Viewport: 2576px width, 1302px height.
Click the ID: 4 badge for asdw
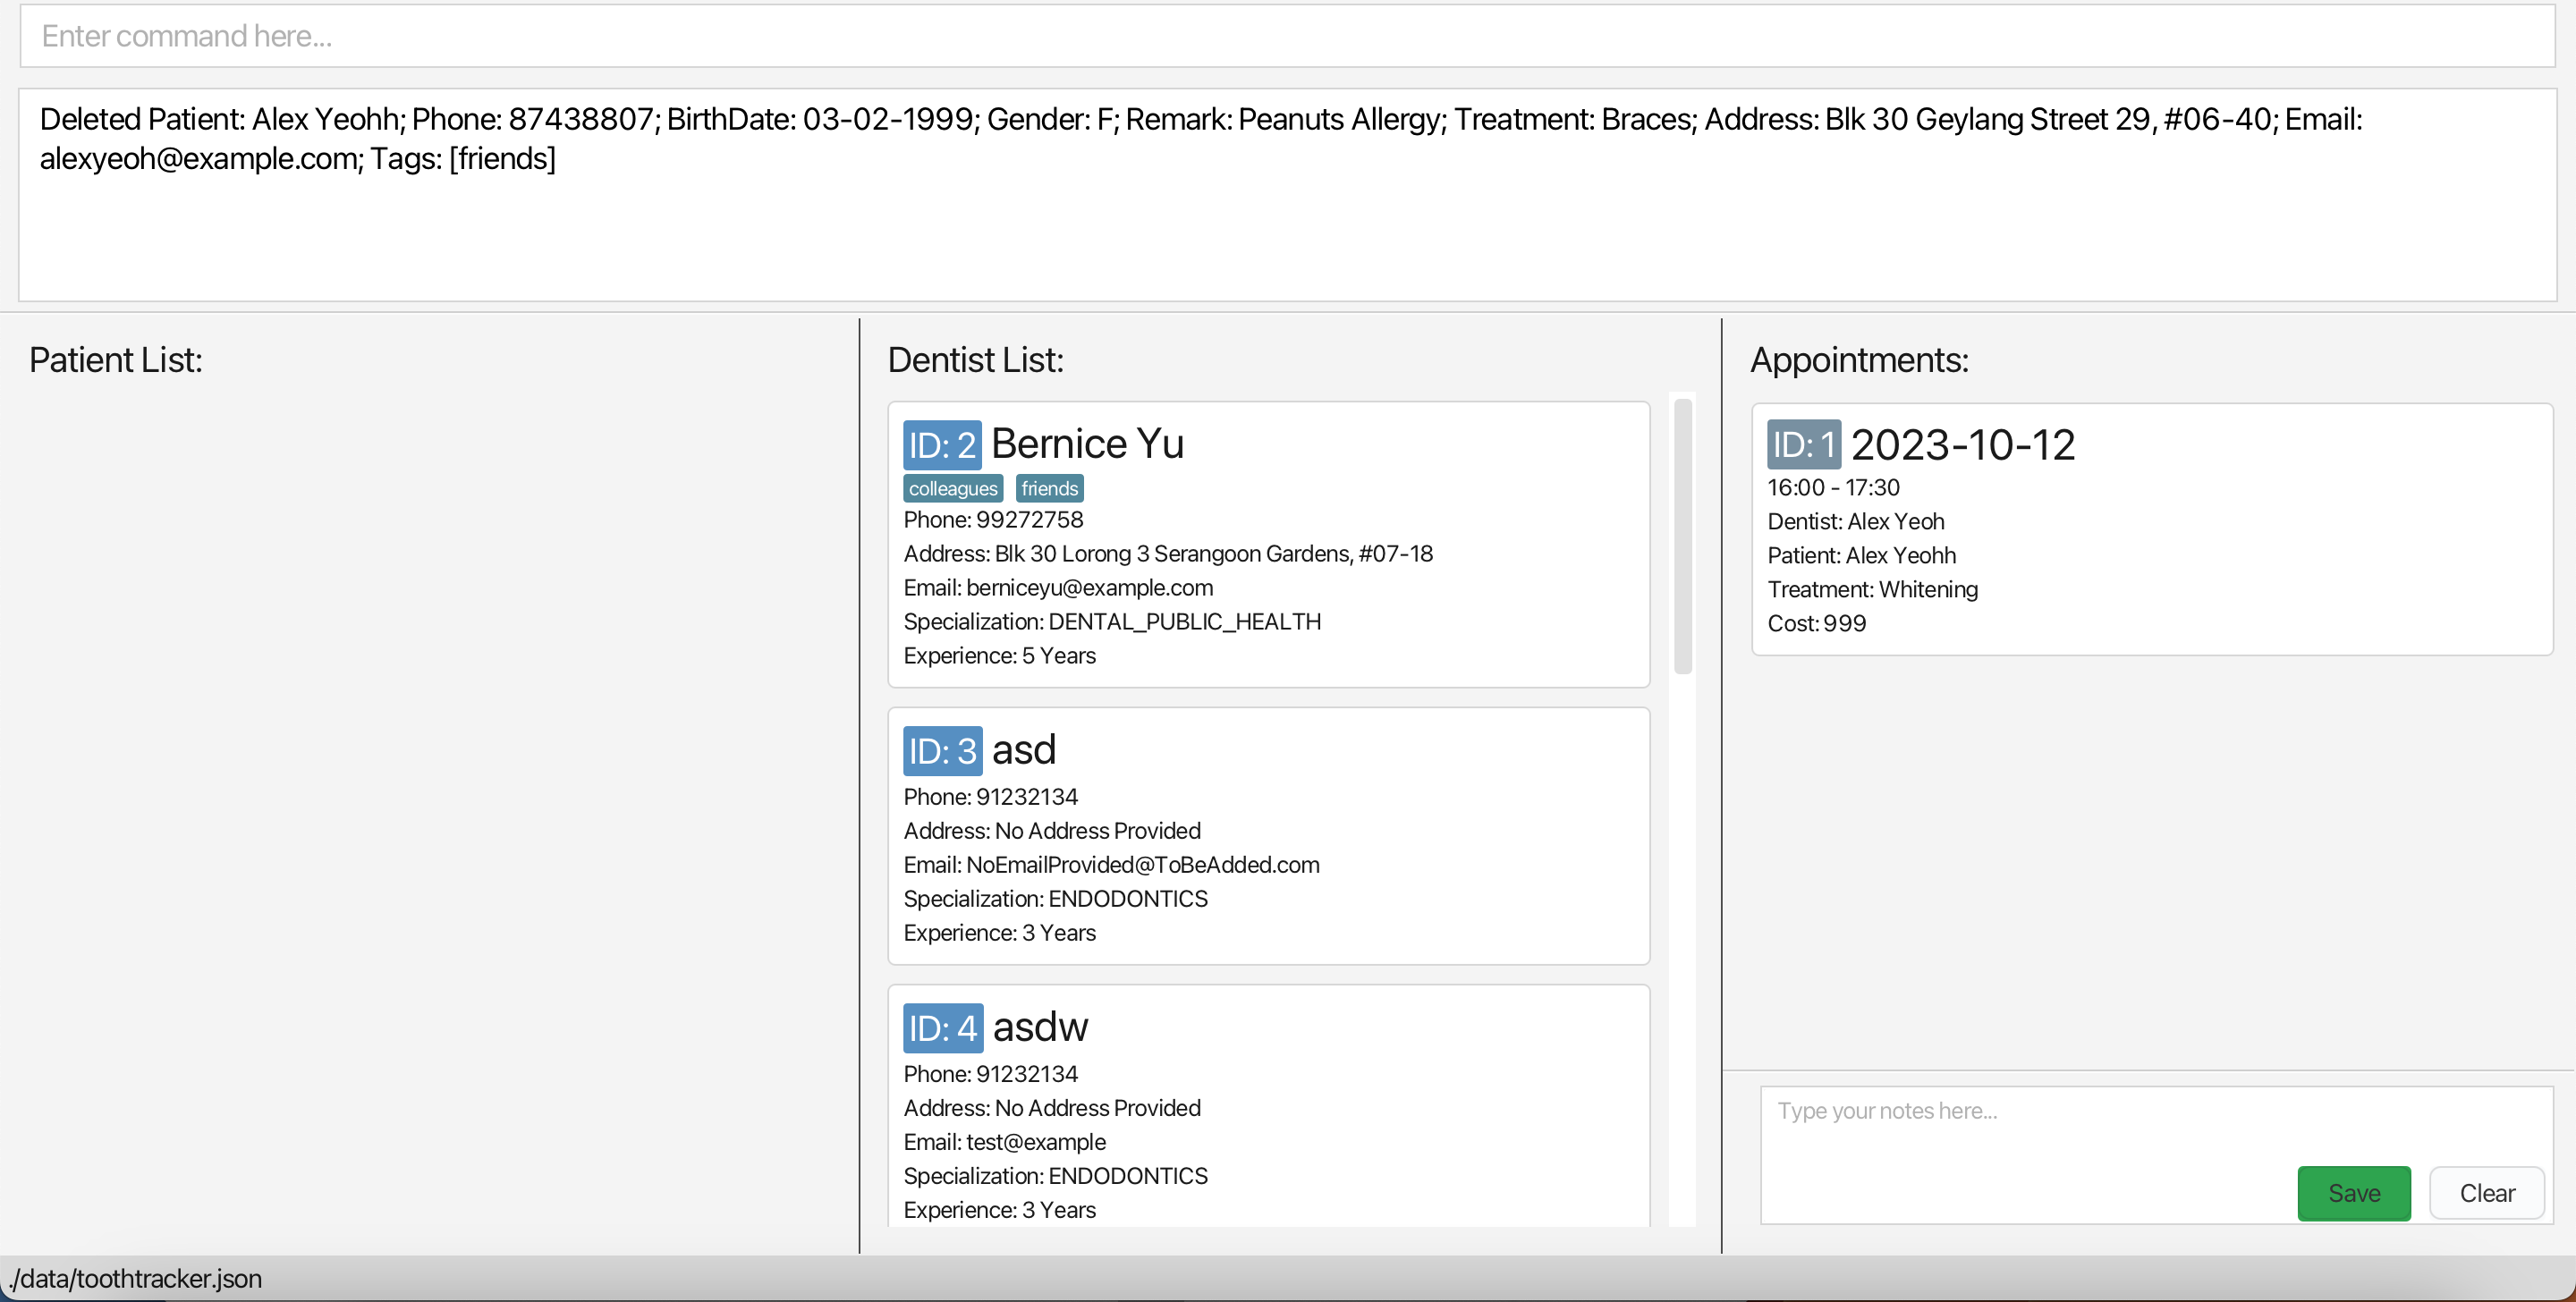(942, 1028)
